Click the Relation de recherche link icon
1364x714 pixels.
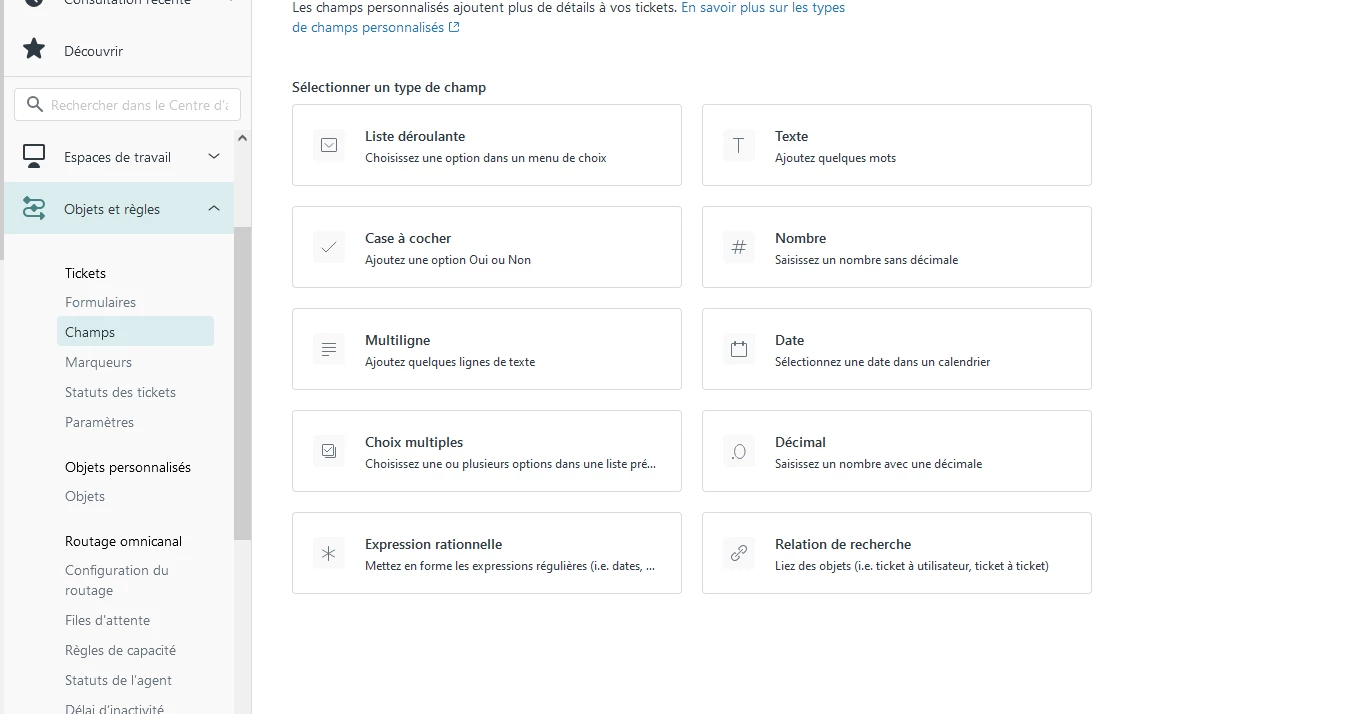(x=739, y=553)
